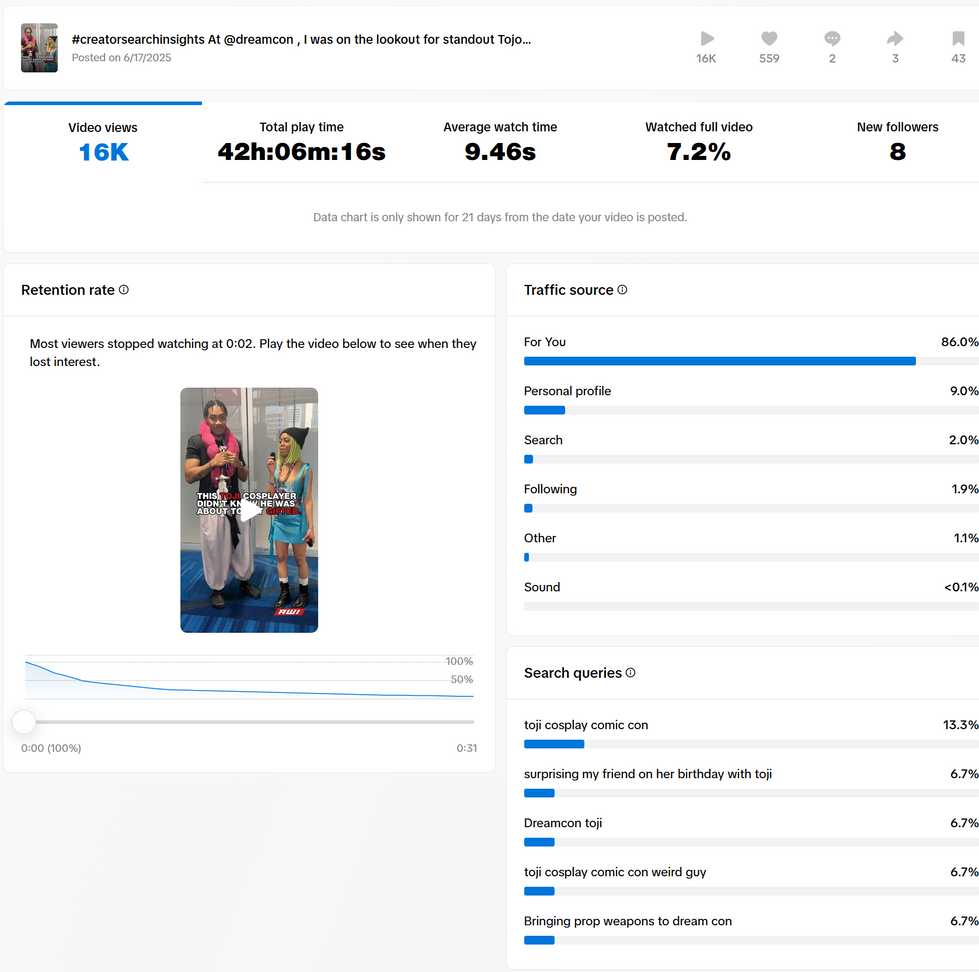Image resolution: width=979 pixels, height=972 pixels.
Task: Select the Average watch time tab
Action: (x=500, y=143)
